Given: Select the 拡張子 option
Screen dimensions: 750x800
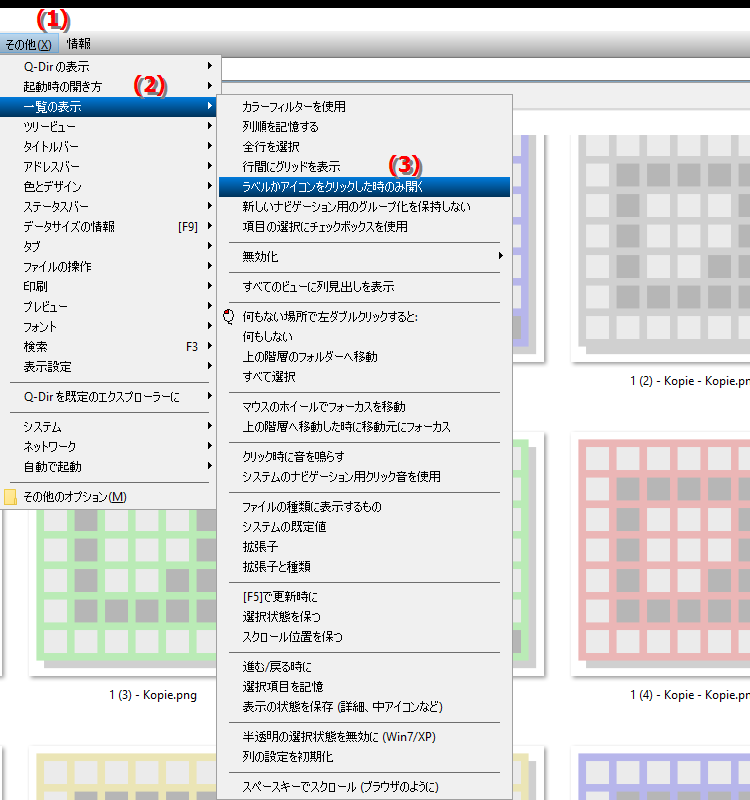Looking at the screenshot, I should tap(364, 546).
